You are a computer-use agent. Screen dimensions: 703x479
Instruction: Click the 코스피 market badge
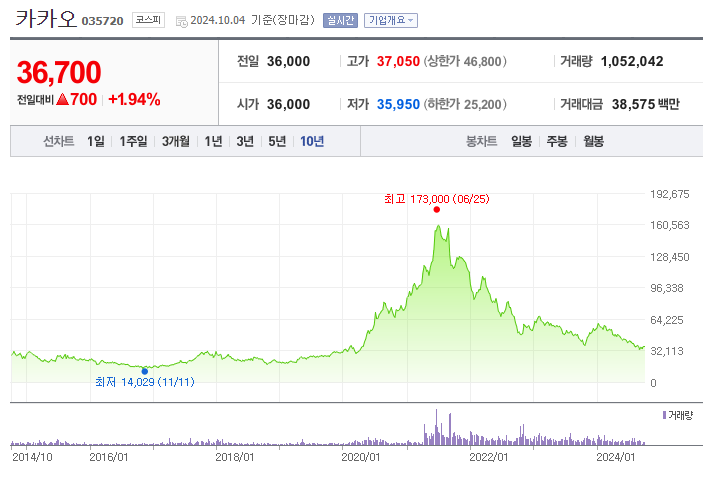[148, 20]
